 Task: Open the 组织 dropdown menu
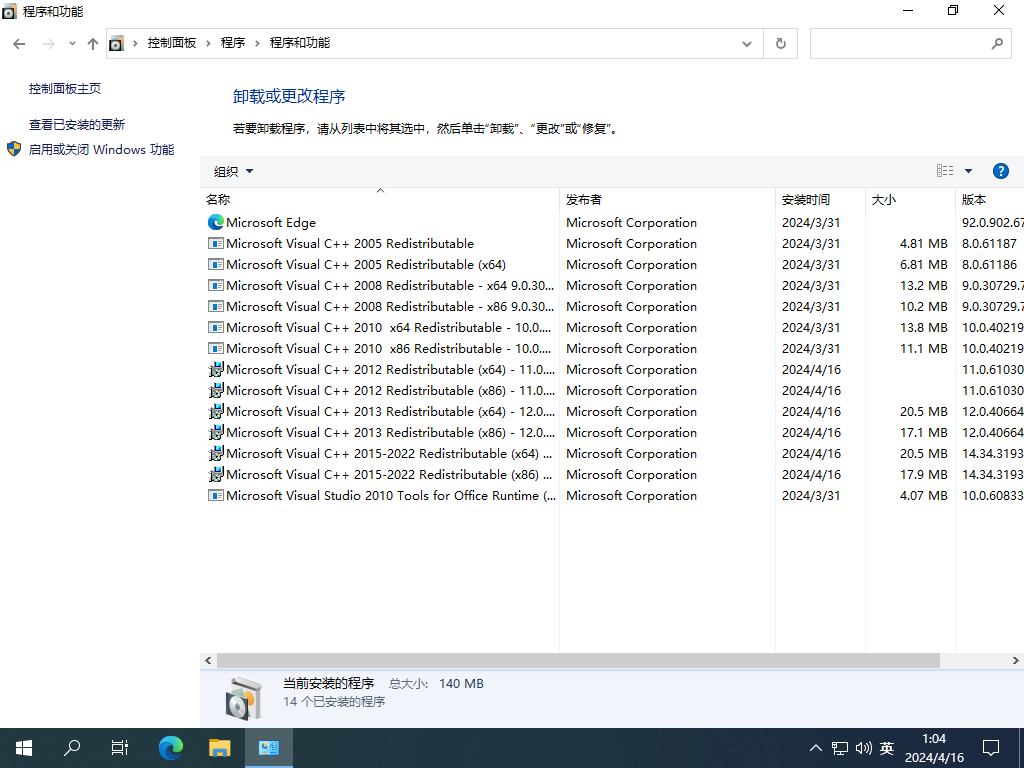coord(233,172)
